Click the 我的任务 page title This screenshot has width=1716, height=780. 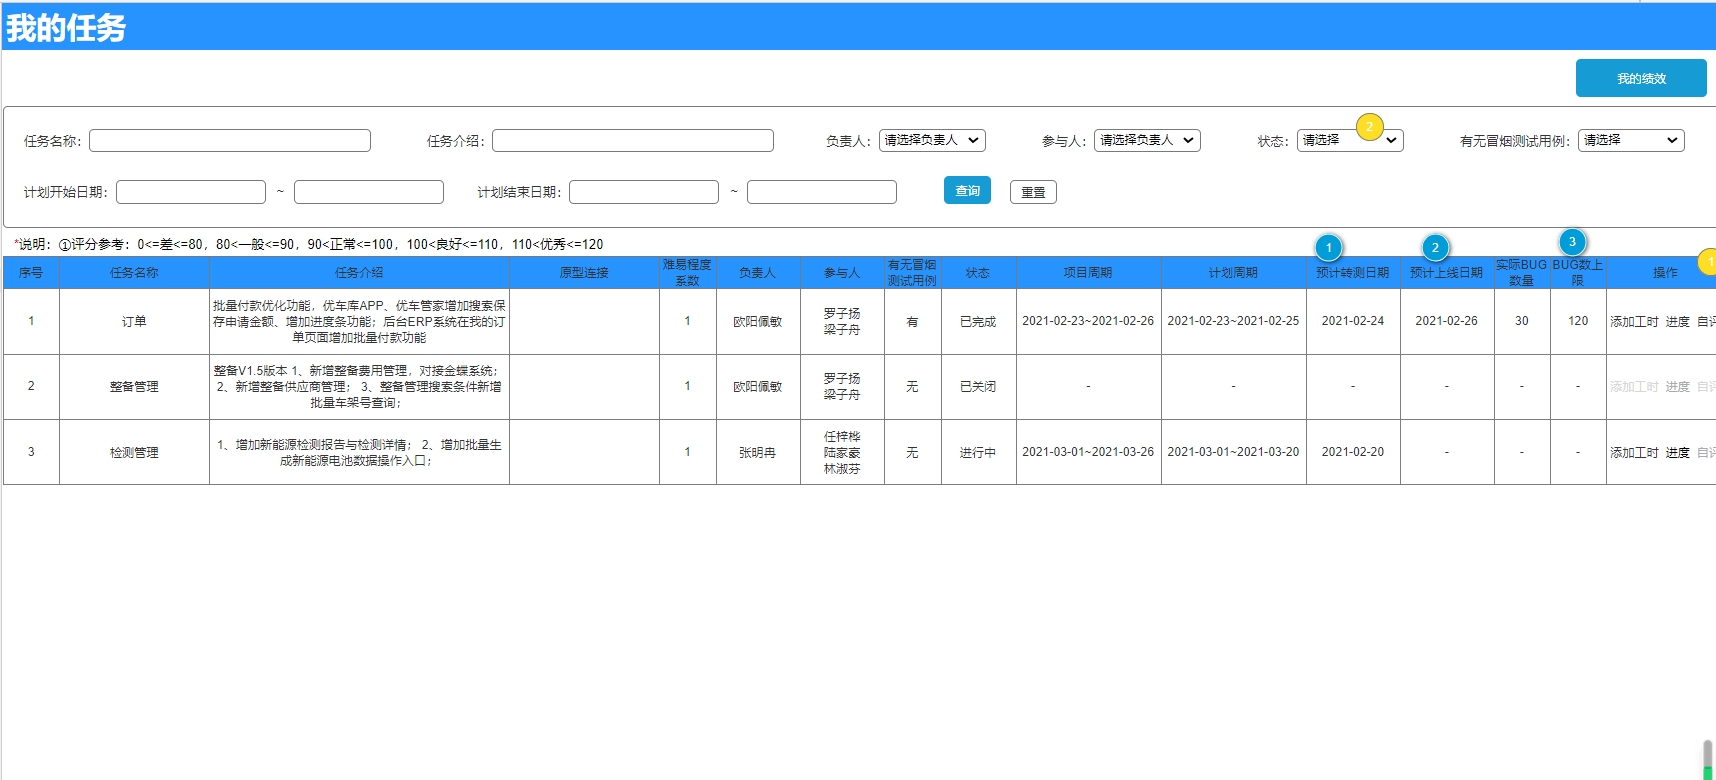tap(66, 27)
